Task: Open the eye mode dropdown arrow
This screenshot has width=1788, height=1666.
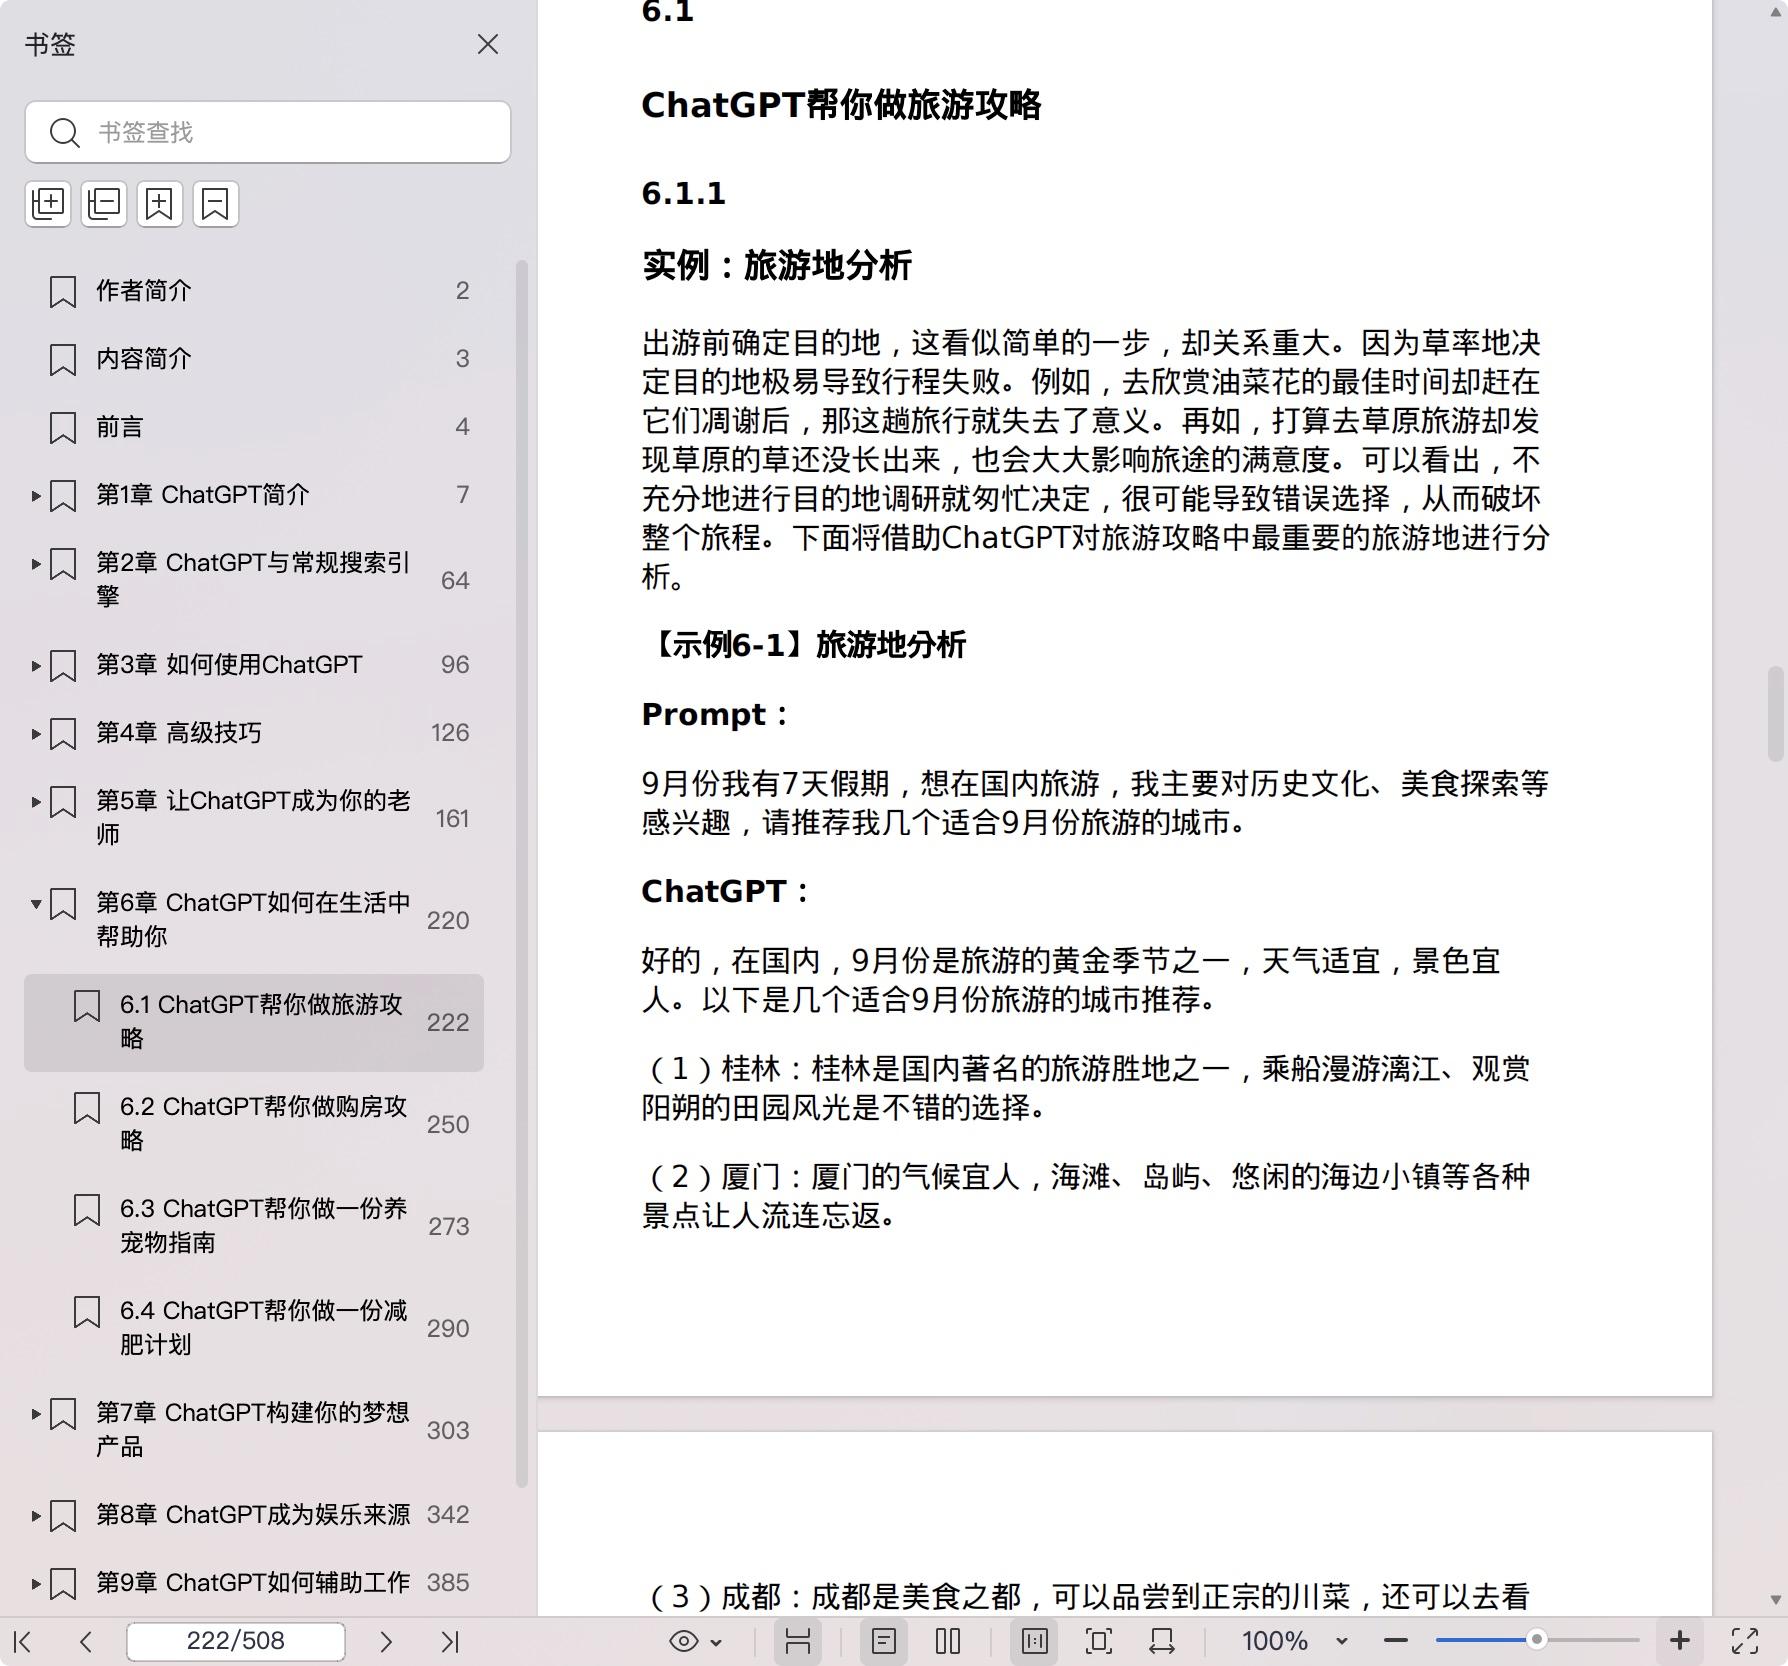Action: point(716,1642)
